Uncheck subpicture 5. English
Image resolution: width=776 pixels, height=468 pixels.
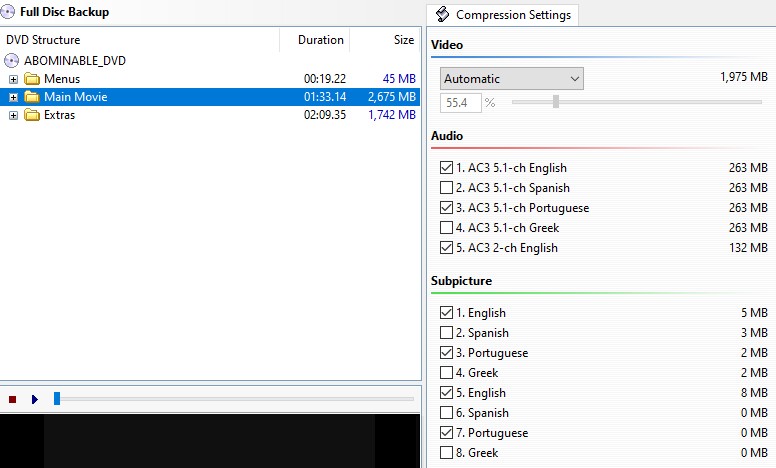point(446,393)
